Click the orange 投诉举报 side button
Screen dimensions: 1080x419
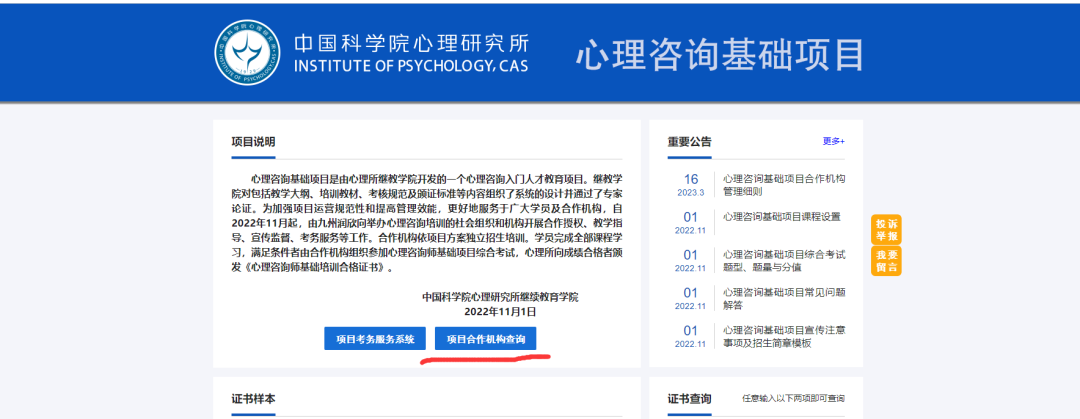[x=886, y=229]
